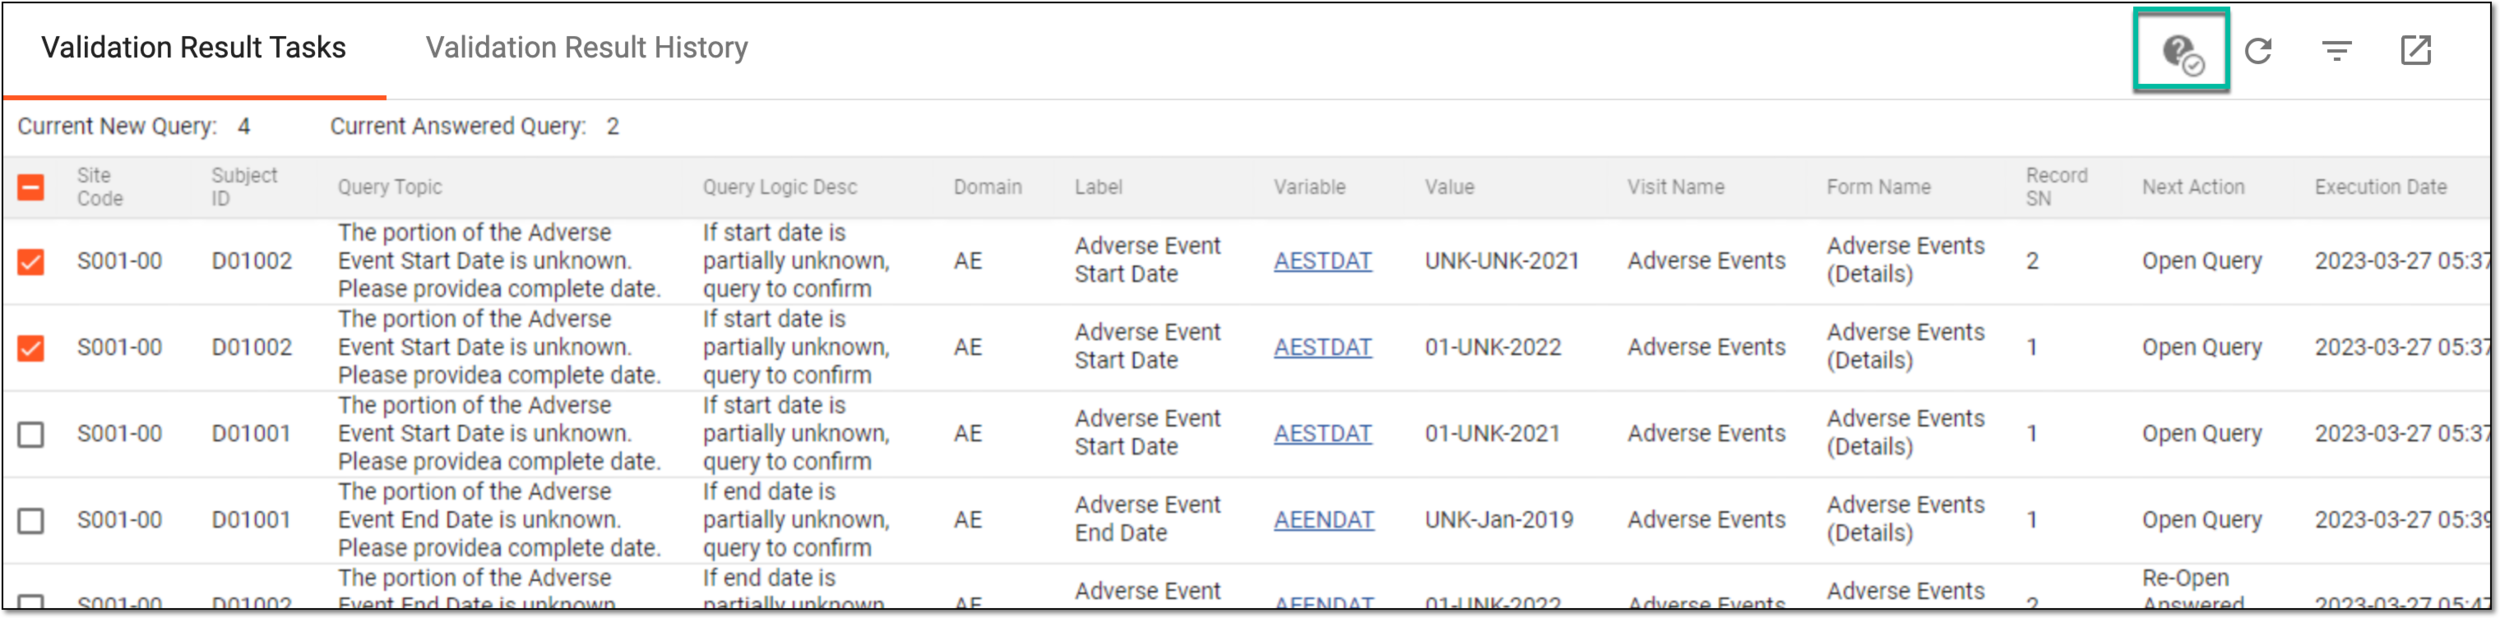Image resolution: width=2500 pixels, height=618 pixels.
Task: Open the AEENDAT link for UNK-Jan-2019
Action: click(1323, 520)
